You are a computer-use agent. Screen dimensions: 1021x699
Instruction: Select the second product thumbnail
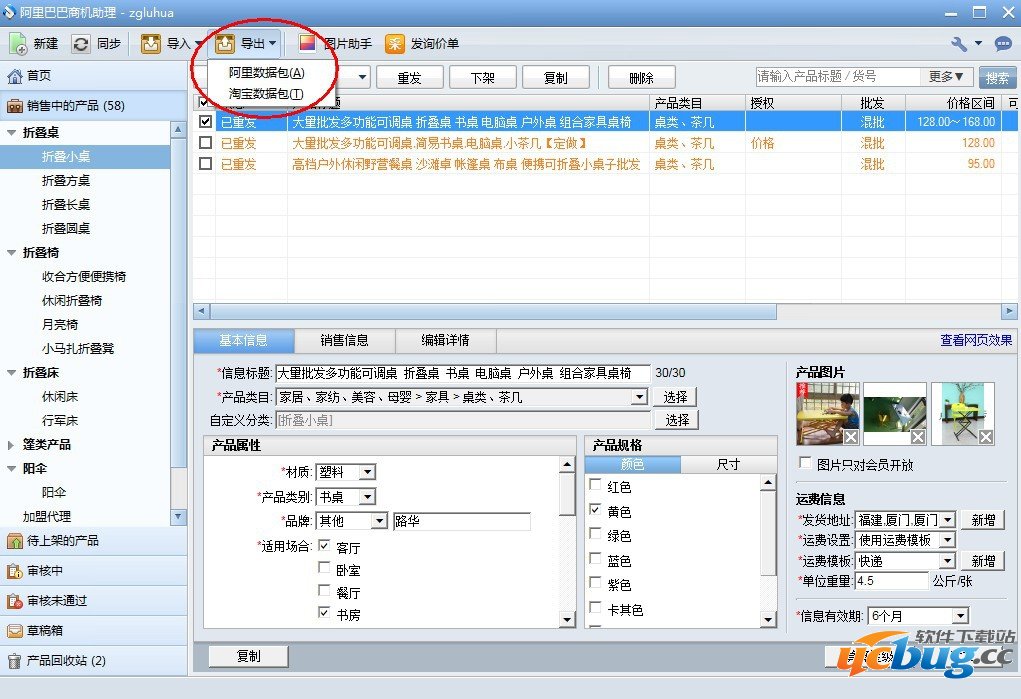(x=895, y=414)
